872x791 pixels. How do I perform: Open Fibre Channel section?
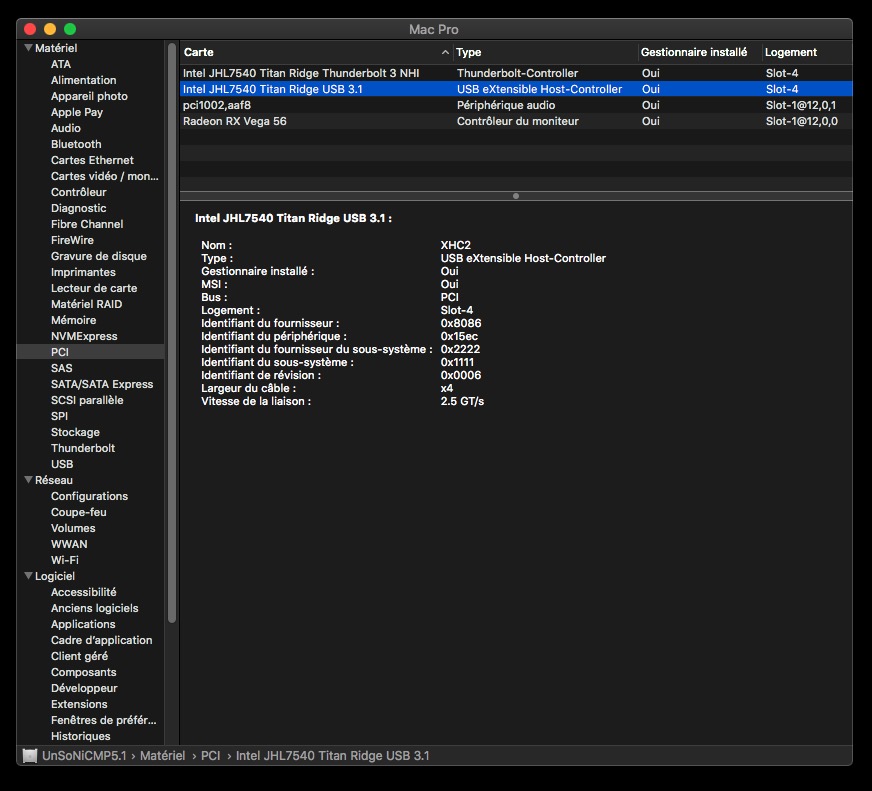[x=87, y=224]
